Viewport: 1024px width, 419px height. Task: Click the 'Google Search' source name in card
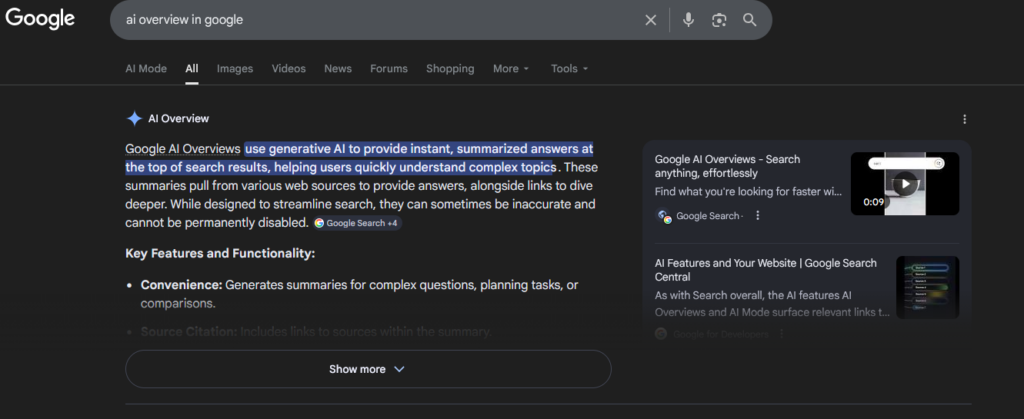708,216
